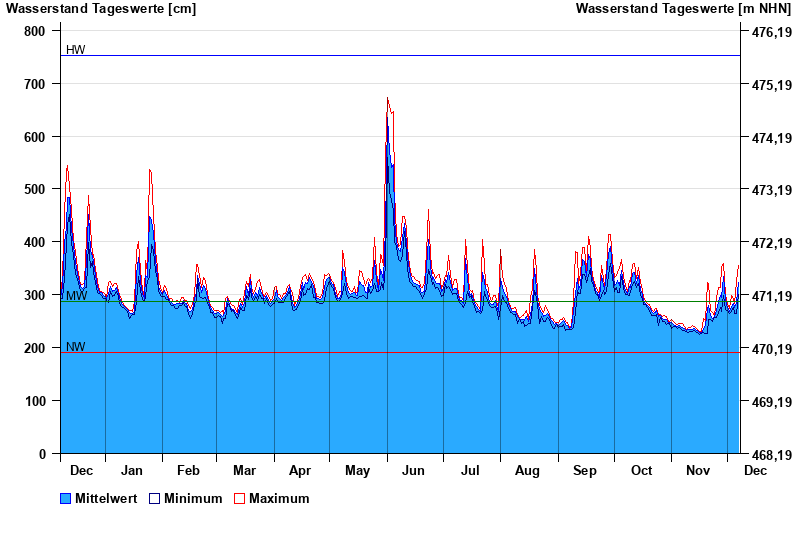Click the 800 value on left axis
Screen dimensions: 800x550
[x=35, y=31]
